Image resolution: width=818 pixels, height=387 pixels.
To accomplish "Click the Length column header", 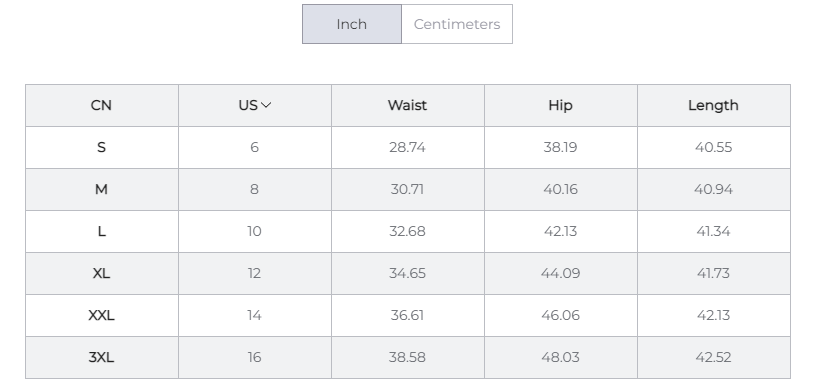I will tap(713, 105).
